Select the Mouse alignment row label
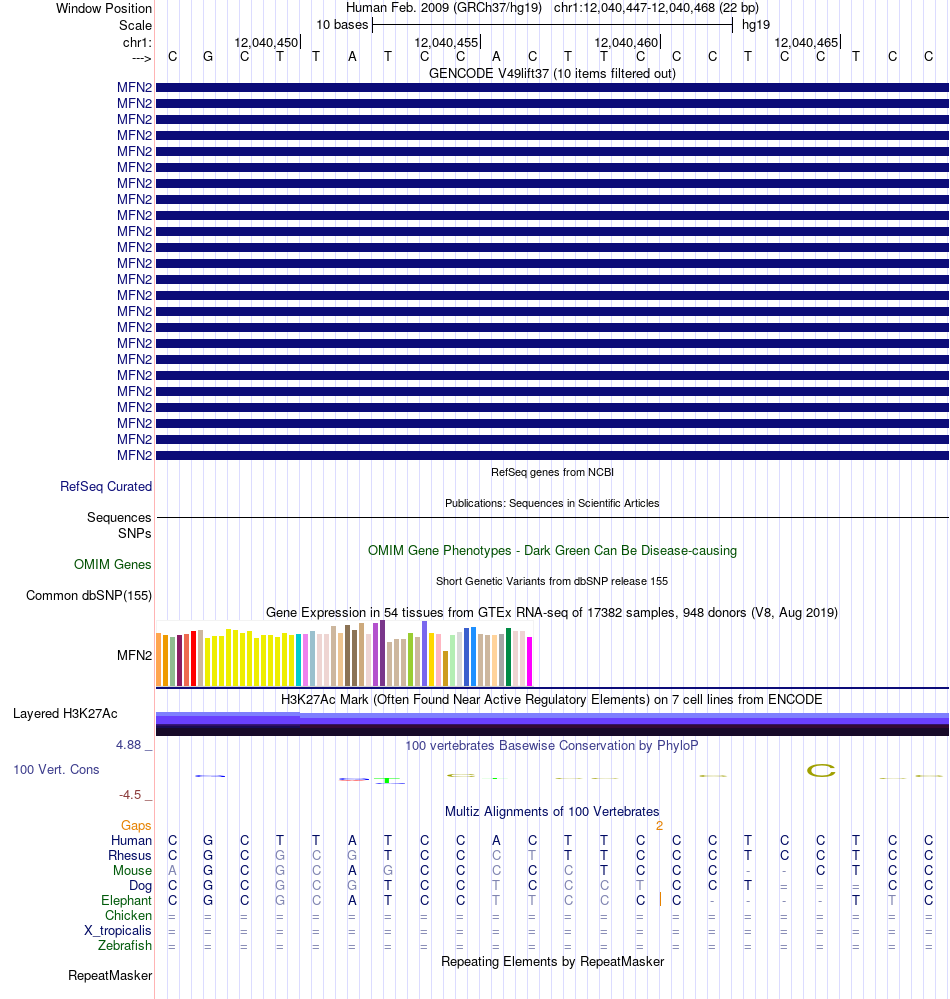Image resolution: width=950 pixels, height=999 pixels. (133, 870)
